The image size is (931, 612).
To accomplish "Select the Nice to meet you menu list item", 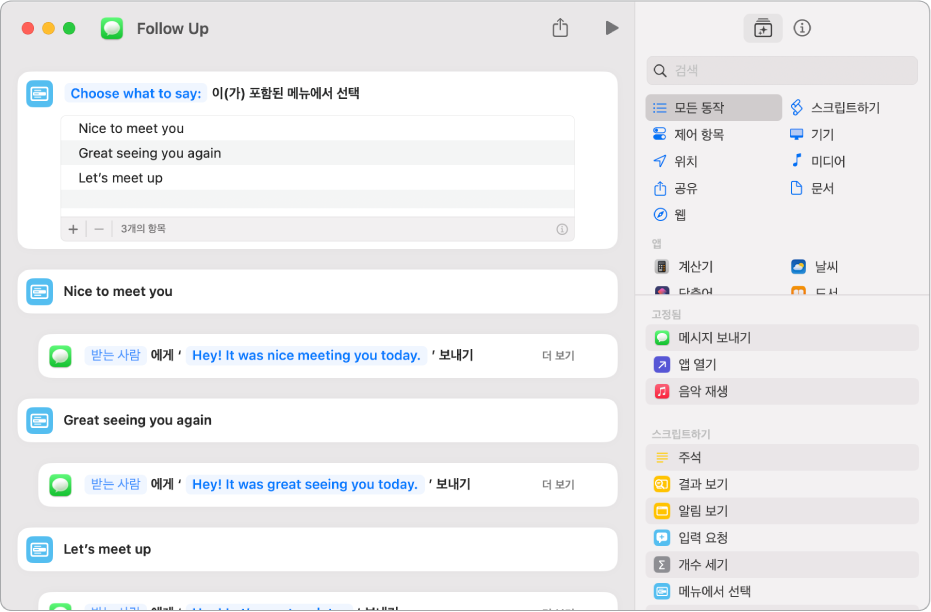I will pos(318,128).
